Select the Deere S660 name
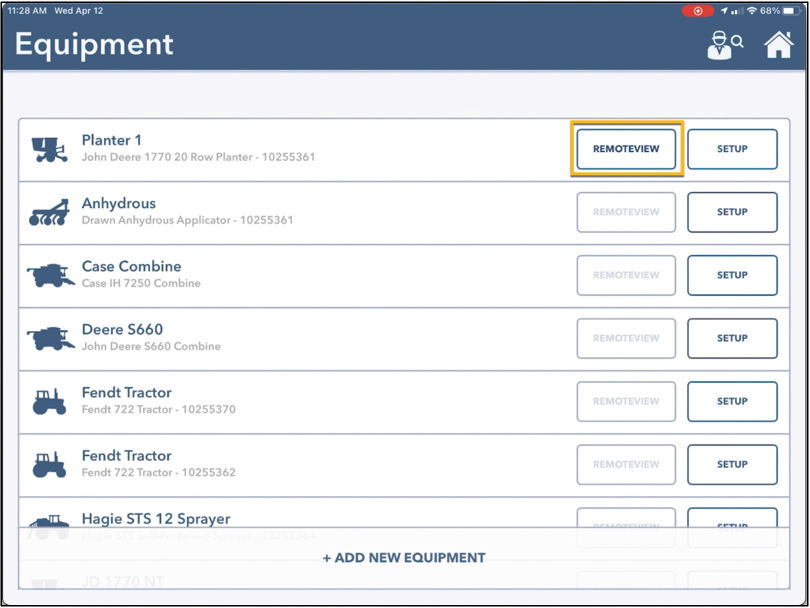 [122, 329]
